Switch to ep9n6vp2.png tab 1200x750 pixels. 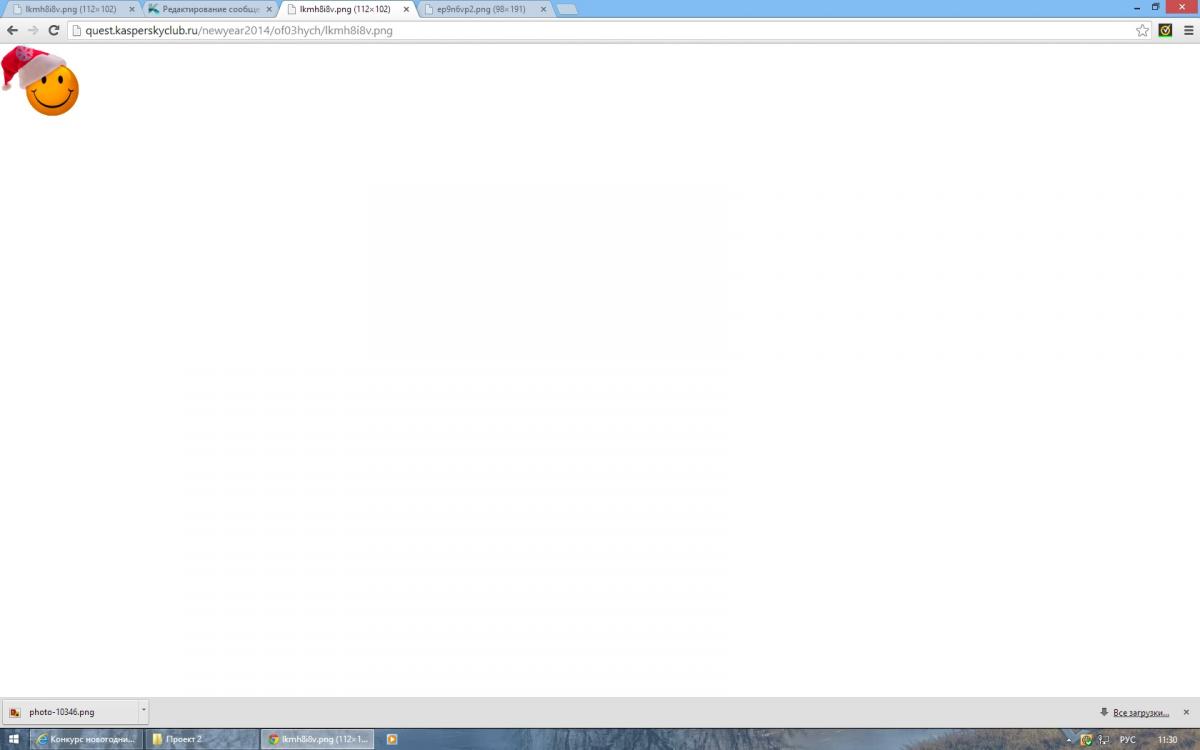(484, 9)
